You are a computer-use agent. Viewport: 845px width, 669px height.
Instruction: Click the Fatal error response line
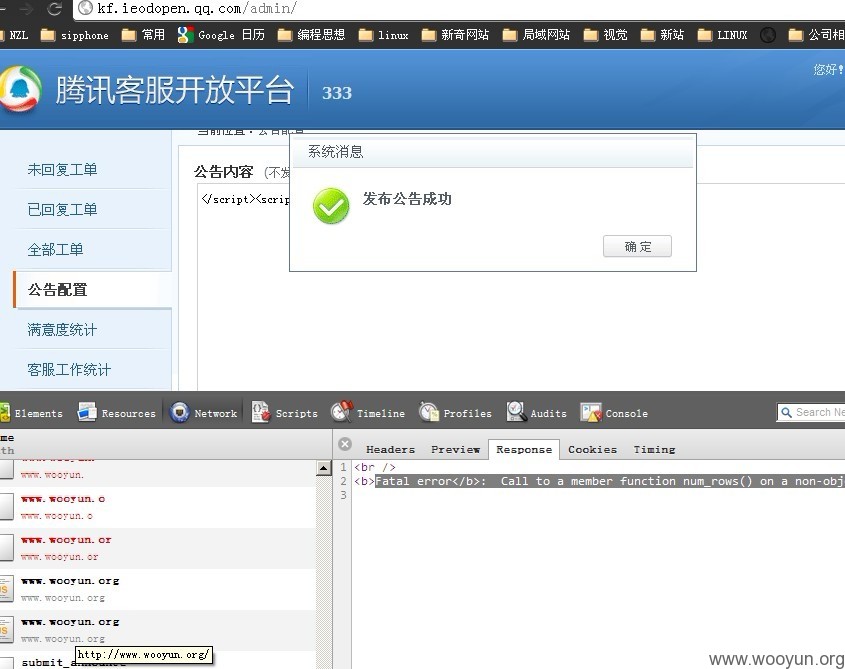coord(598,481)
